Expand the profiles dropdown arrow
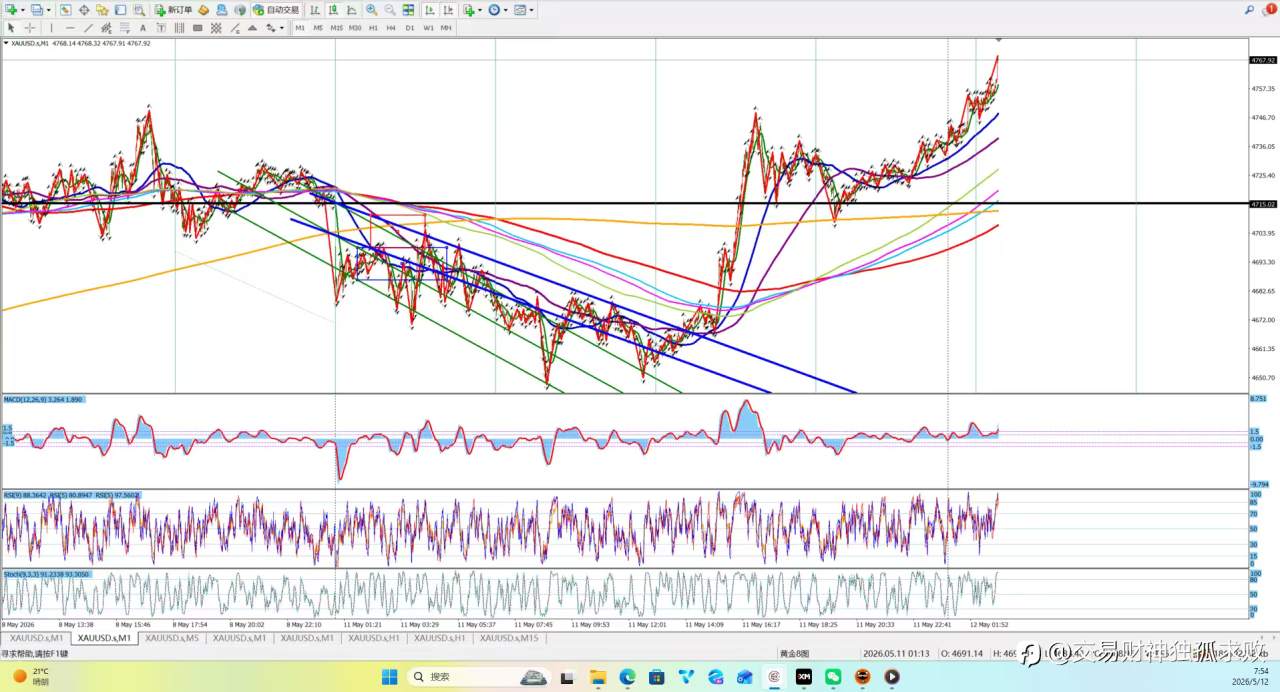This screenshot has height=692, width=1280. point(49,10)
